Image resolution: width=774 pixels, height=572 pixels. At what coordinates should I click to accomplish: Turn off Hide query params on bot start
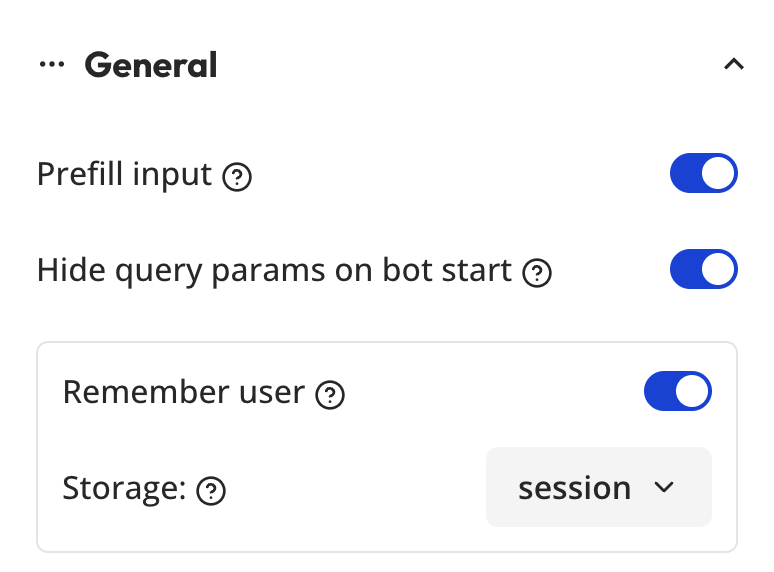[703, 270]
